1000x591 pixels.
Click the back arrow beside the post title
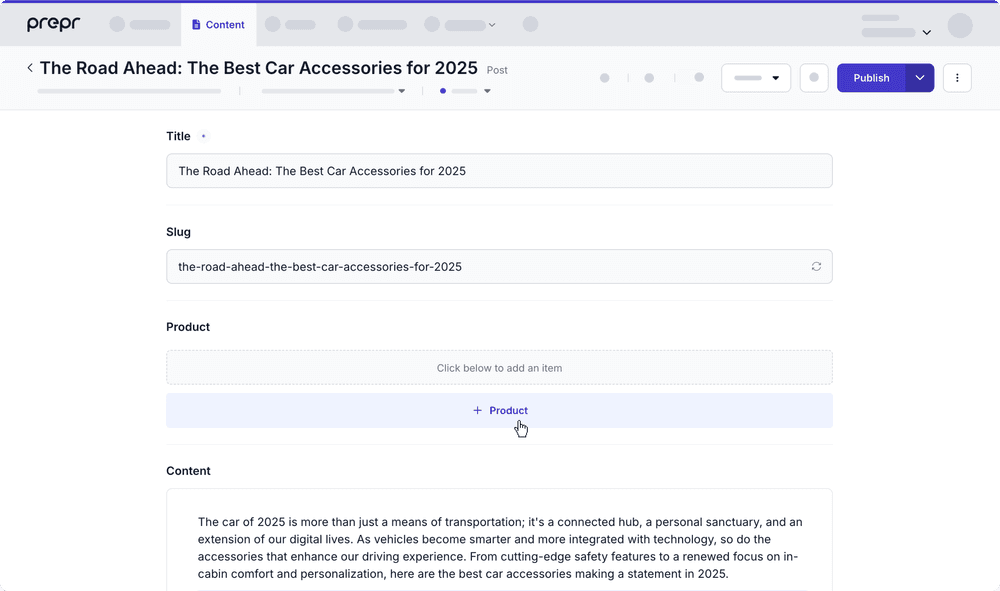[x=30, y=68]
